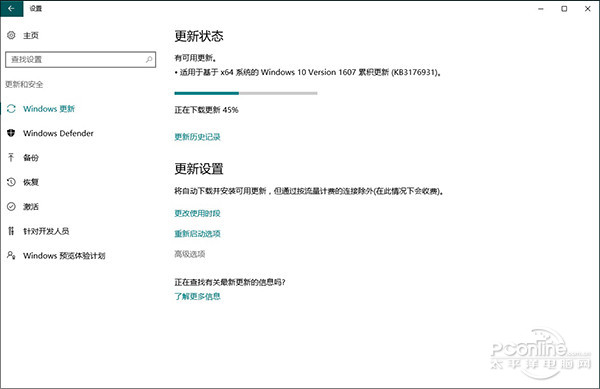Close the settings window

[588, 8]
